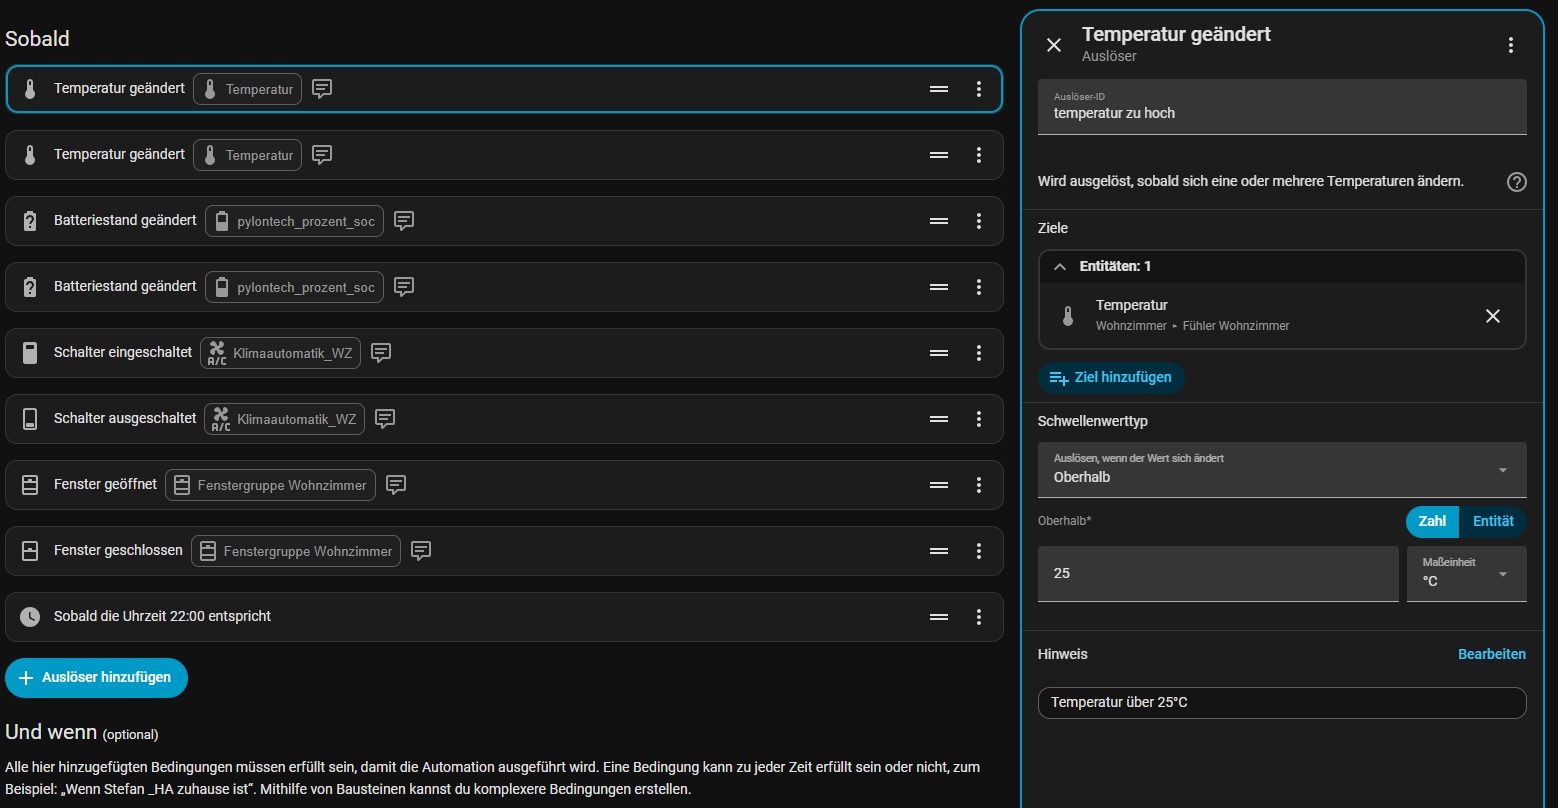Click the Sobald section heading
The height and width of the screenshot is (808, 1558).
coord(37,39)
